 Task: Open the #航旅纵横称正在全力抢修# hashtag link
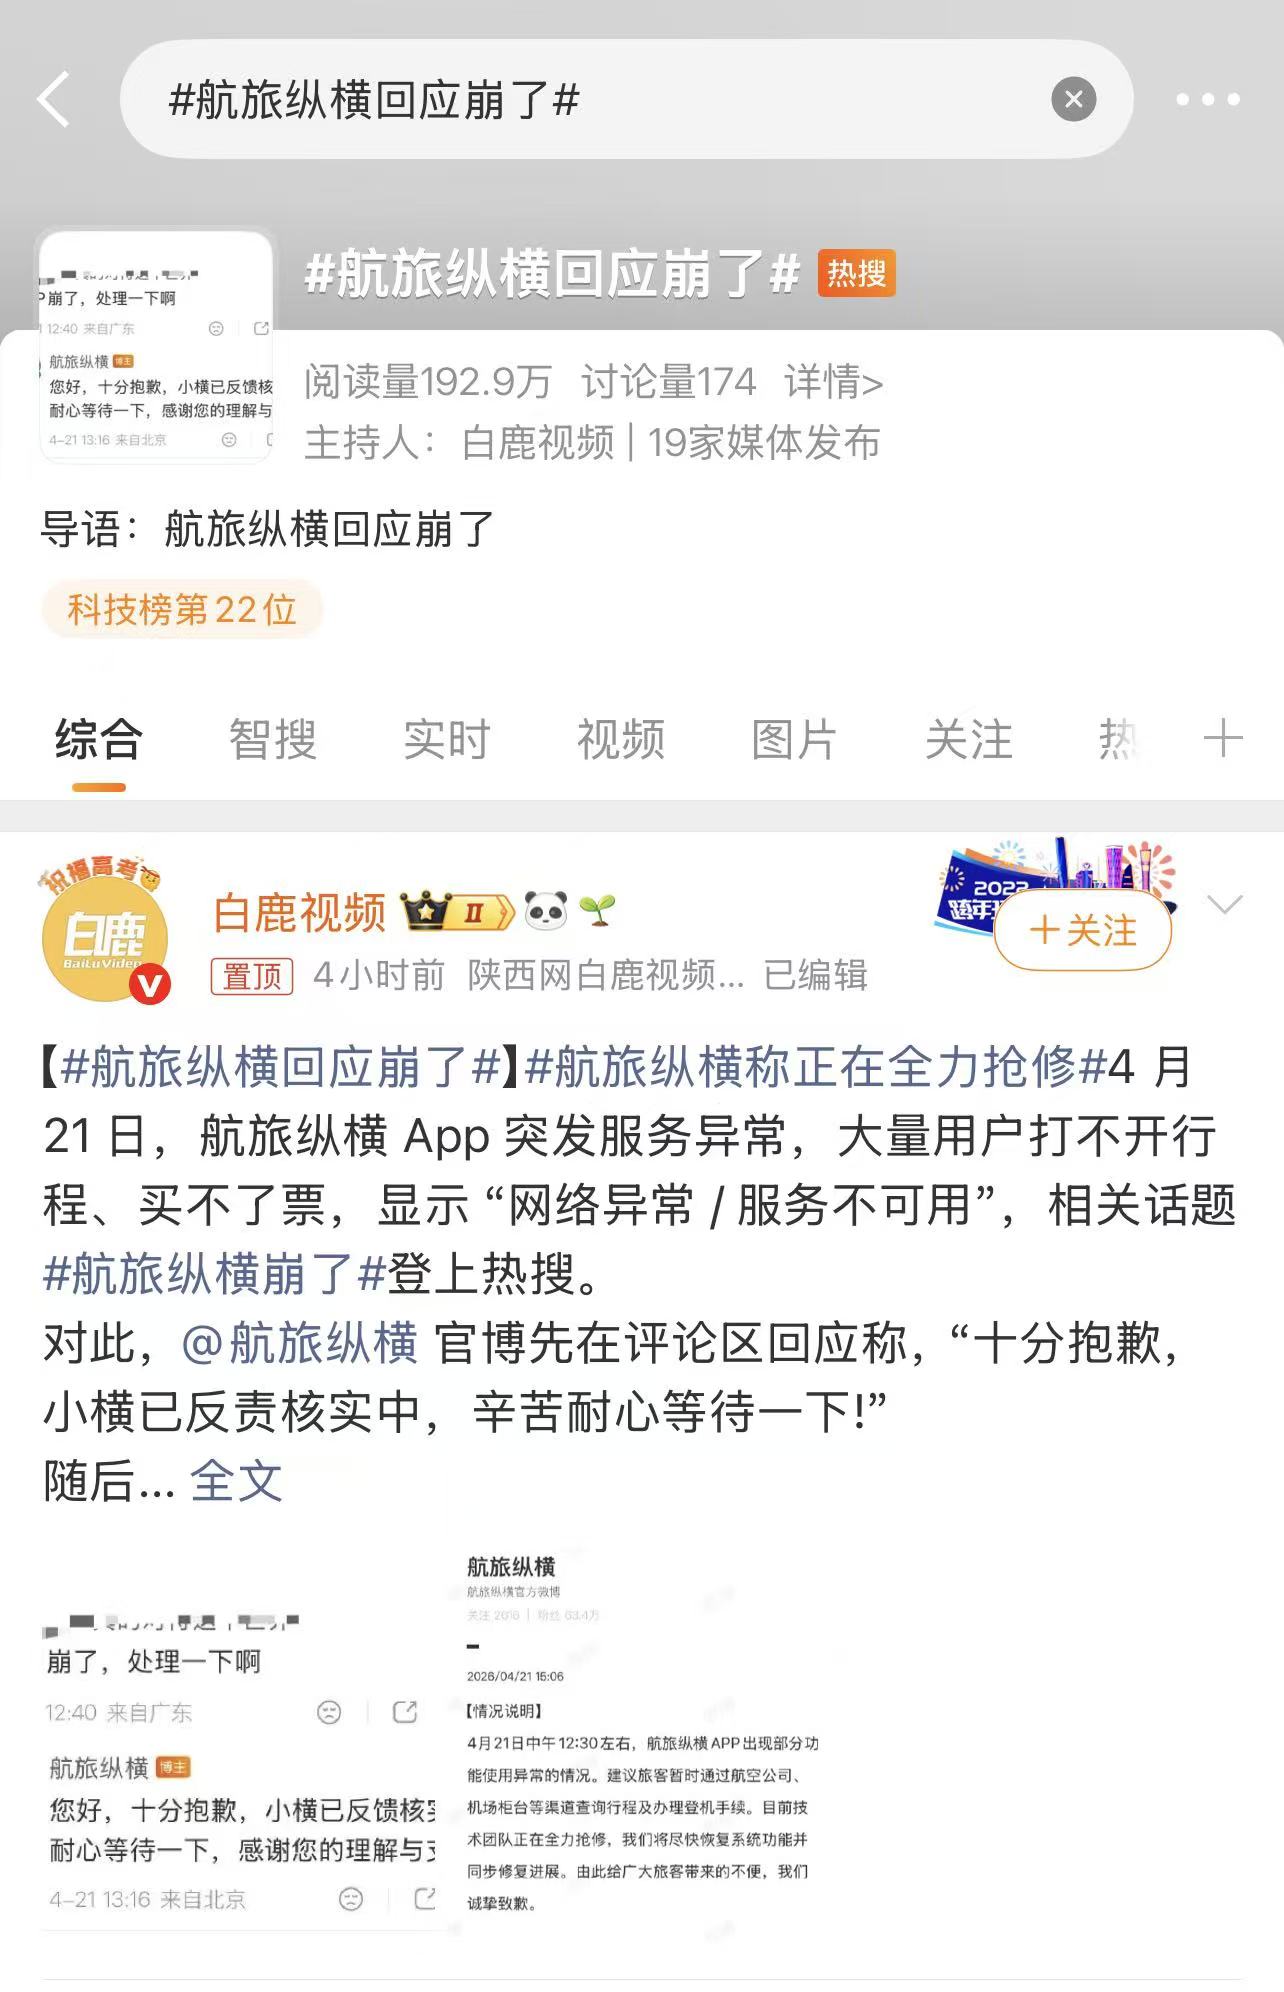click(815, 1067)
